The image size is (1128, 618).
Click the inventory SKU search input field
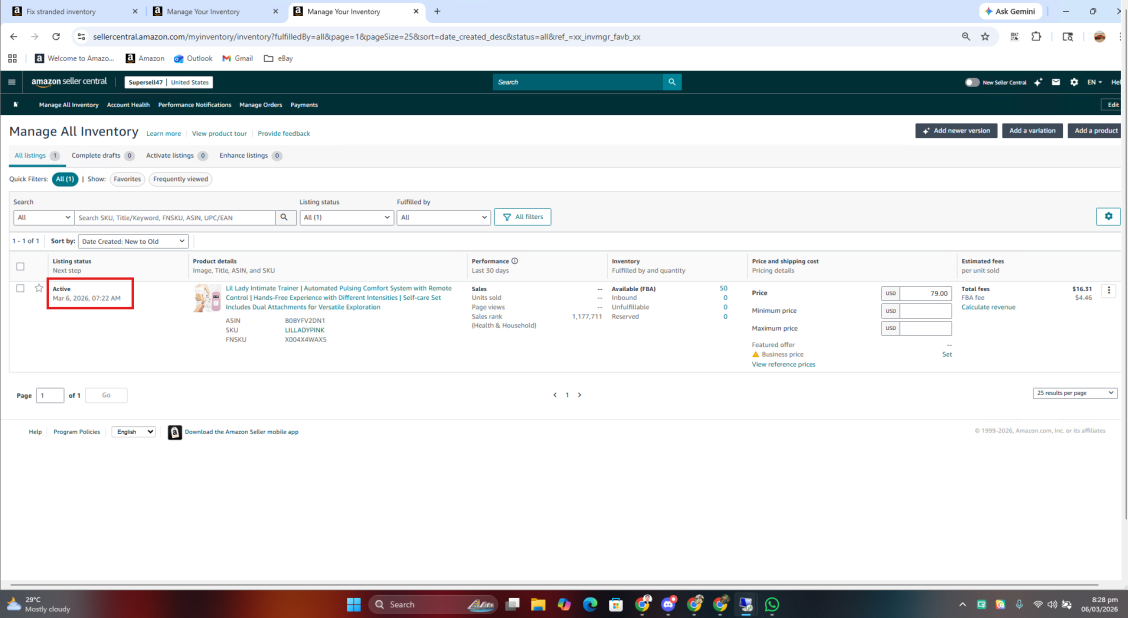tap(175, 217)
